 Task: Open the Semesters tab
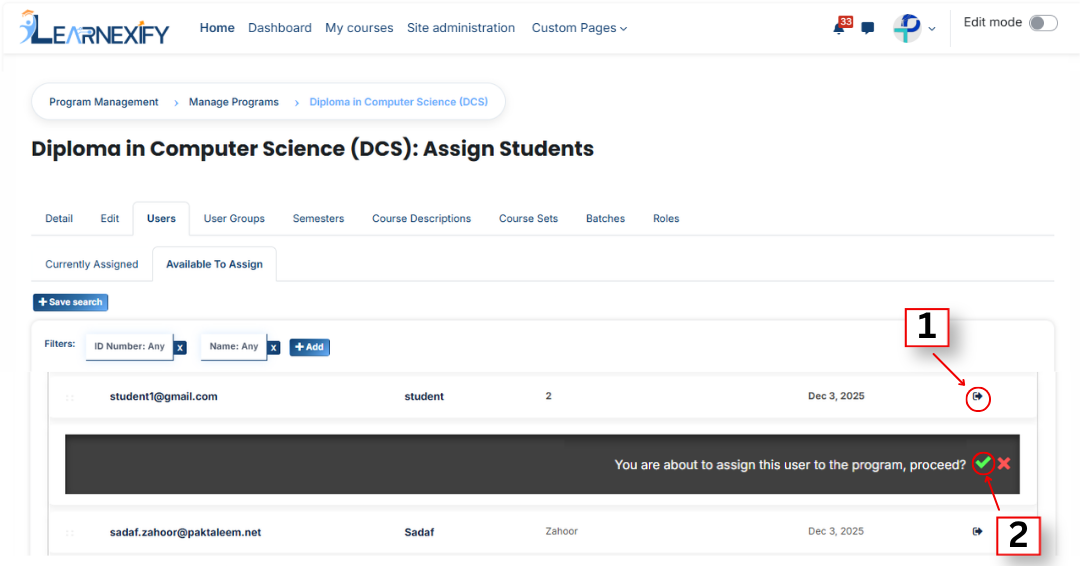click(318, 218)
